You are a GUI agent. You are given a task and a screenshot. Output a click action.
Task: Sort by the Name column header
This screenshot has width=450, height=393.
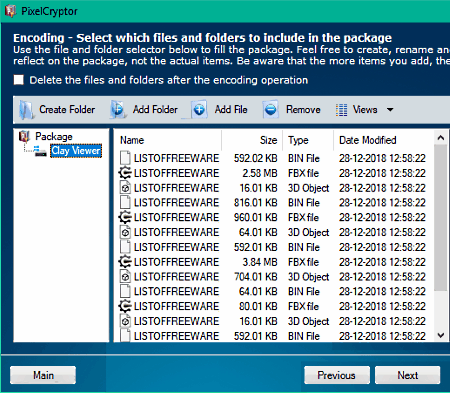coord(168,140)
